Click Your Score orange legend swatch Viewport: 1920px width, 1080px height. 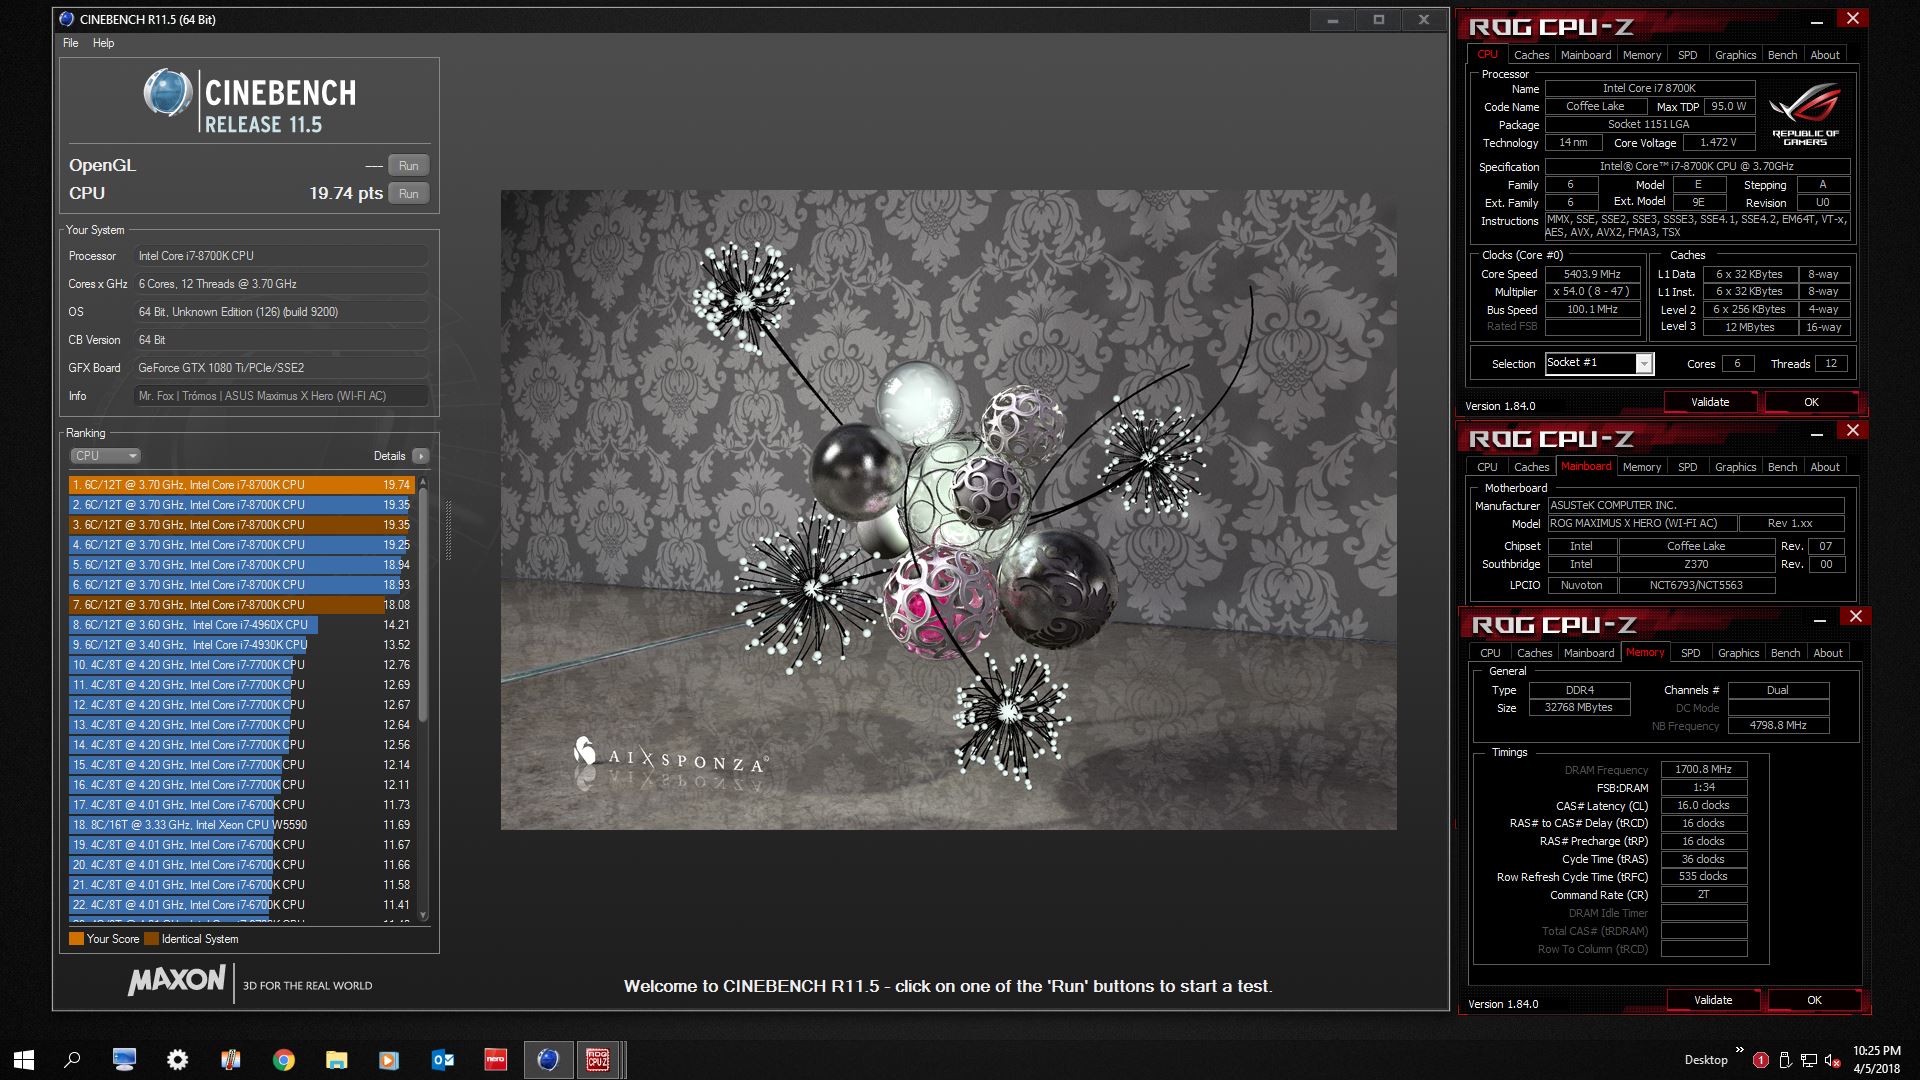76,939
